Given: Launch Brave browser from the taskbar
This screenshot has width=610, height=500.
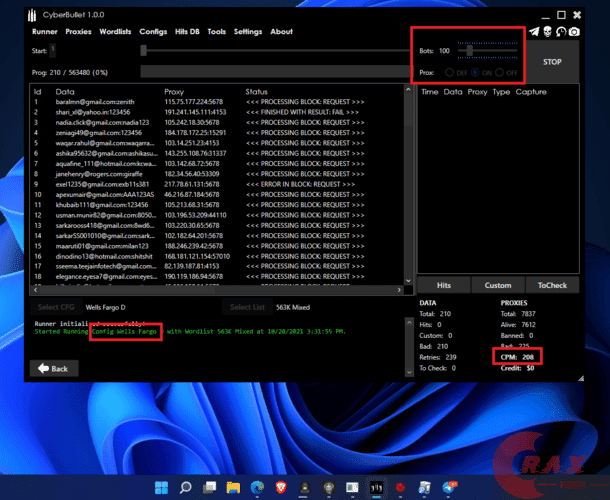Looking at the screenshot, I should [281, 487].
